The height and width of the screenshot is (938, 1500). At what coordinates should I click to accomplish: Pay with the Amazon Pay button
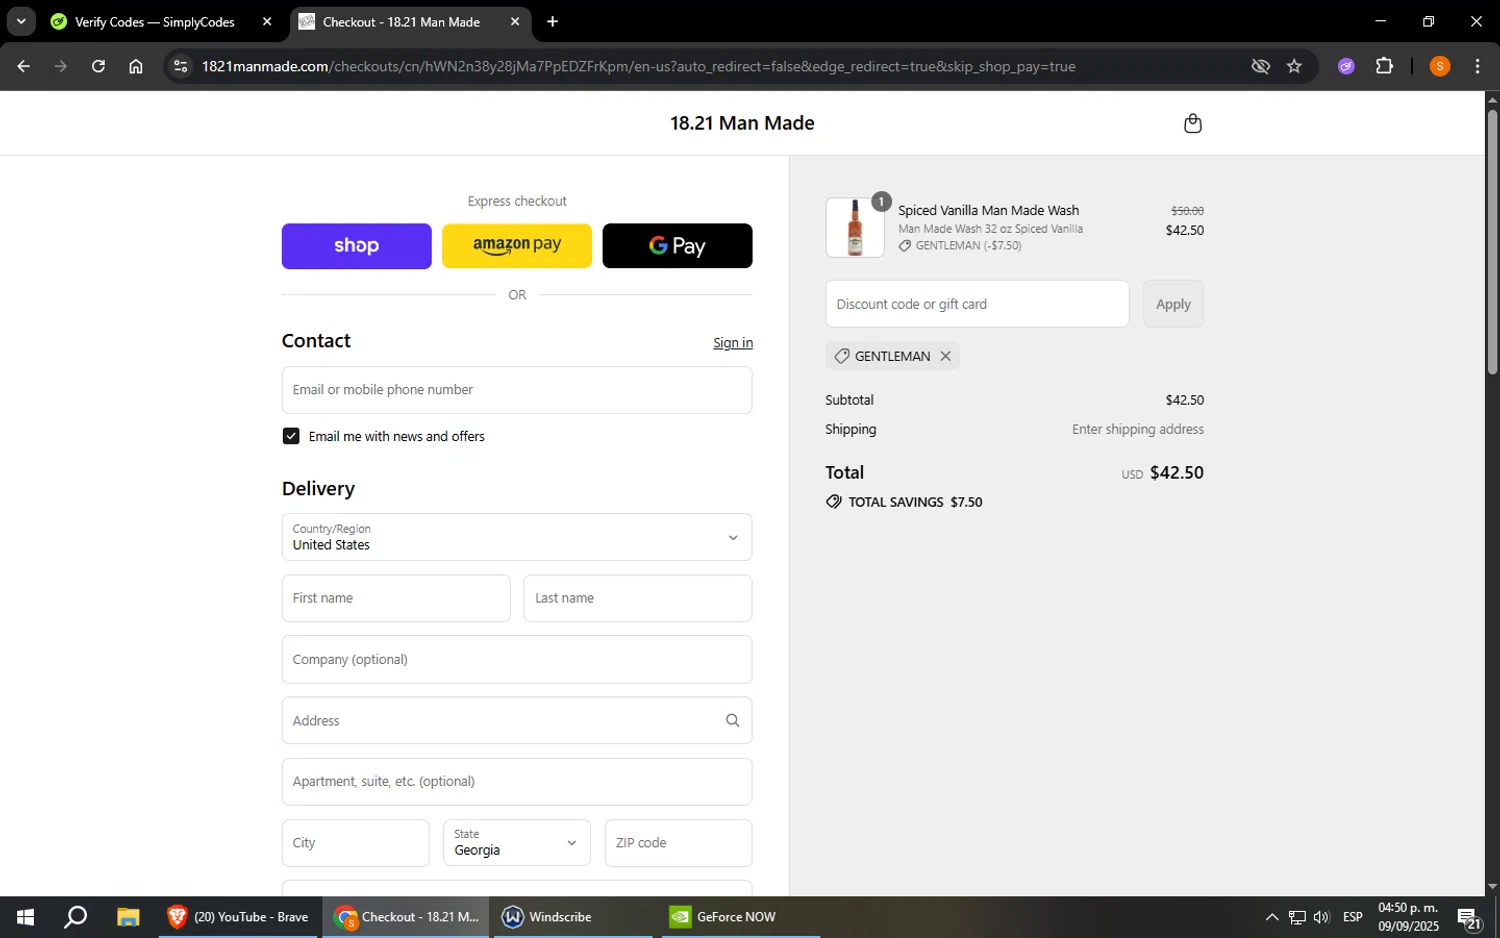517,246
